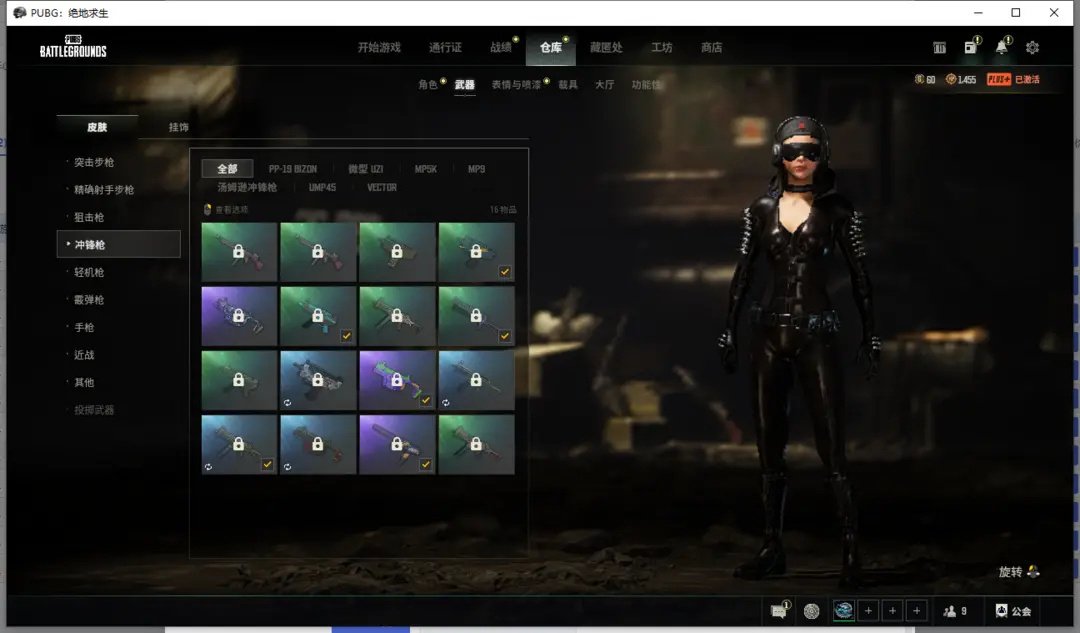Open the notifications bell icon

coord(1001,48)
